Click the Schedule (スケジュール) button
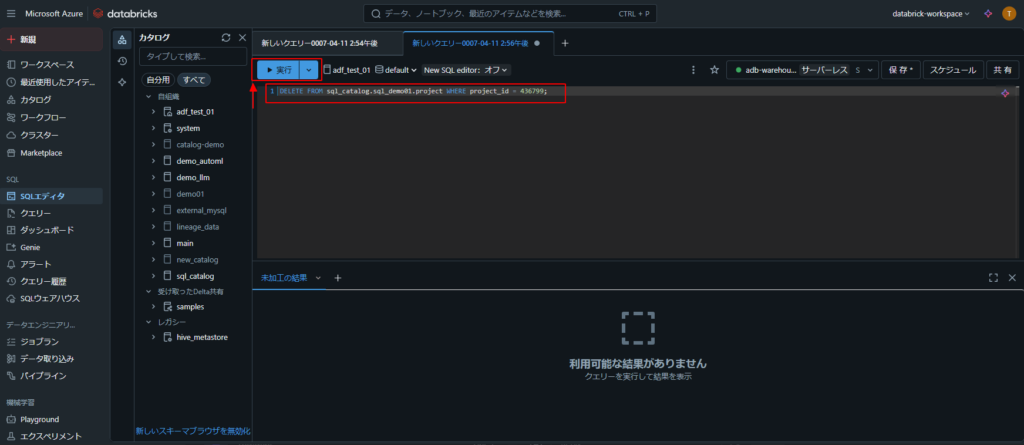 click(x=953, y=70)
